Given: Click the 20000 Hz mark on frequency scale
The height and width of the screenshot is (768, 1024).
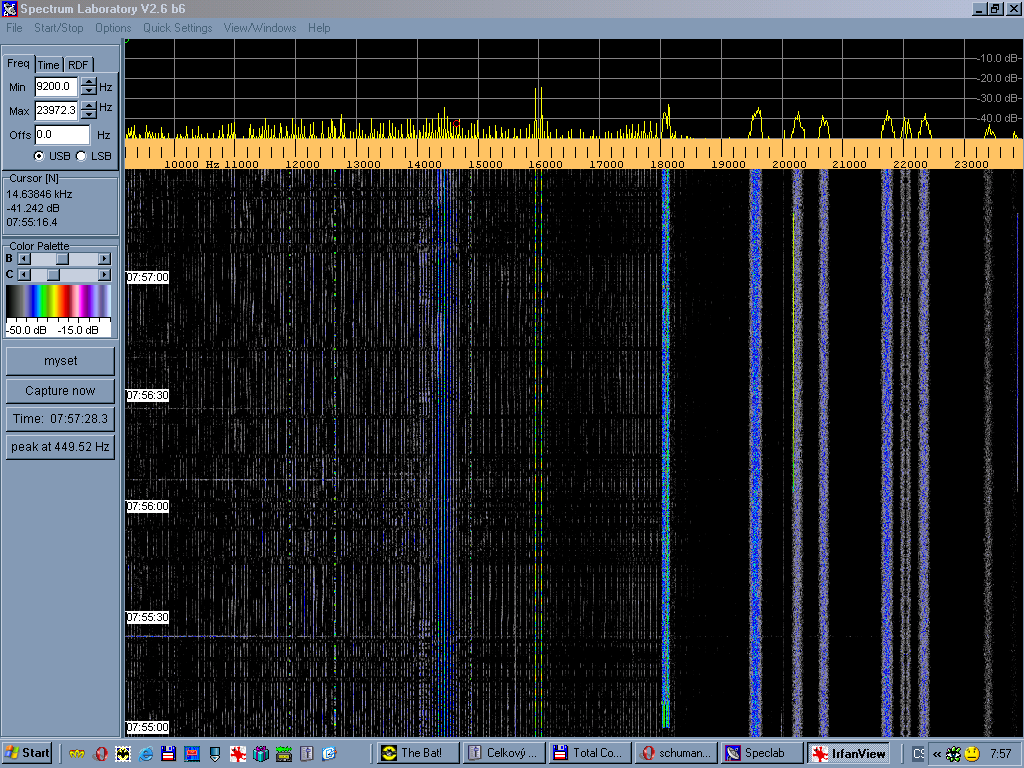Looking at the screenshot, I should (x=788, y=164).
